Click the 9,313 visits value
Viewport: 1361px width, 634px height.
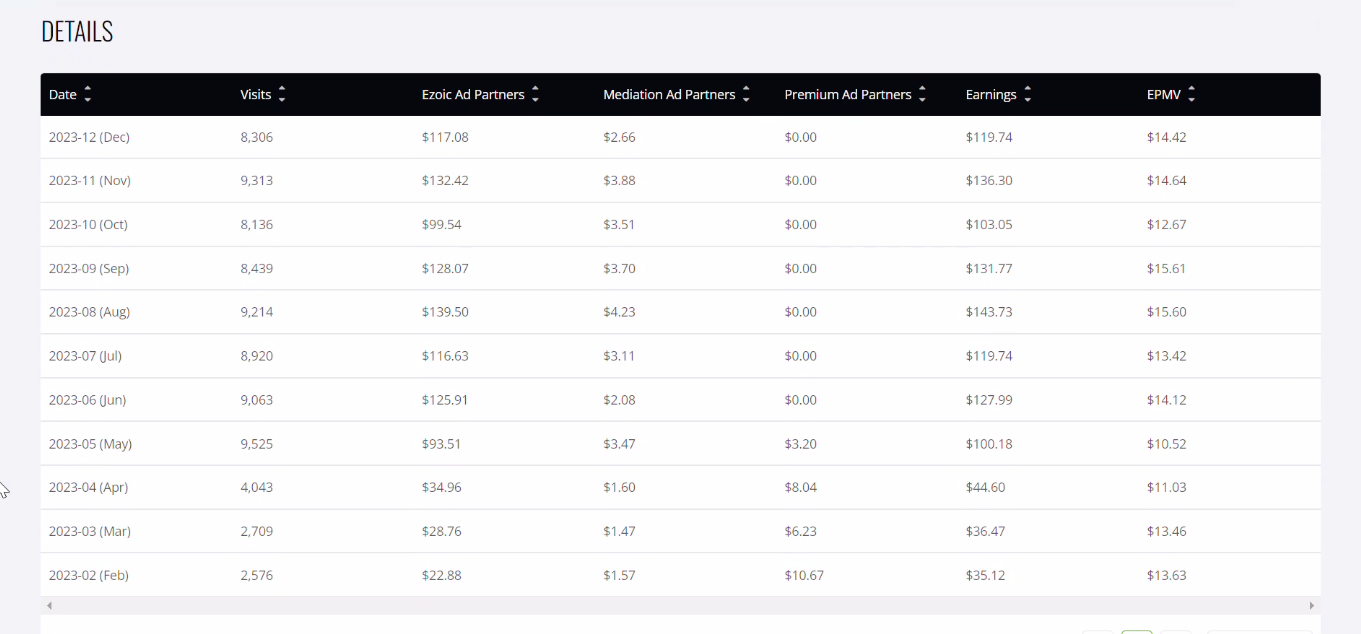[x=257, y=181]
